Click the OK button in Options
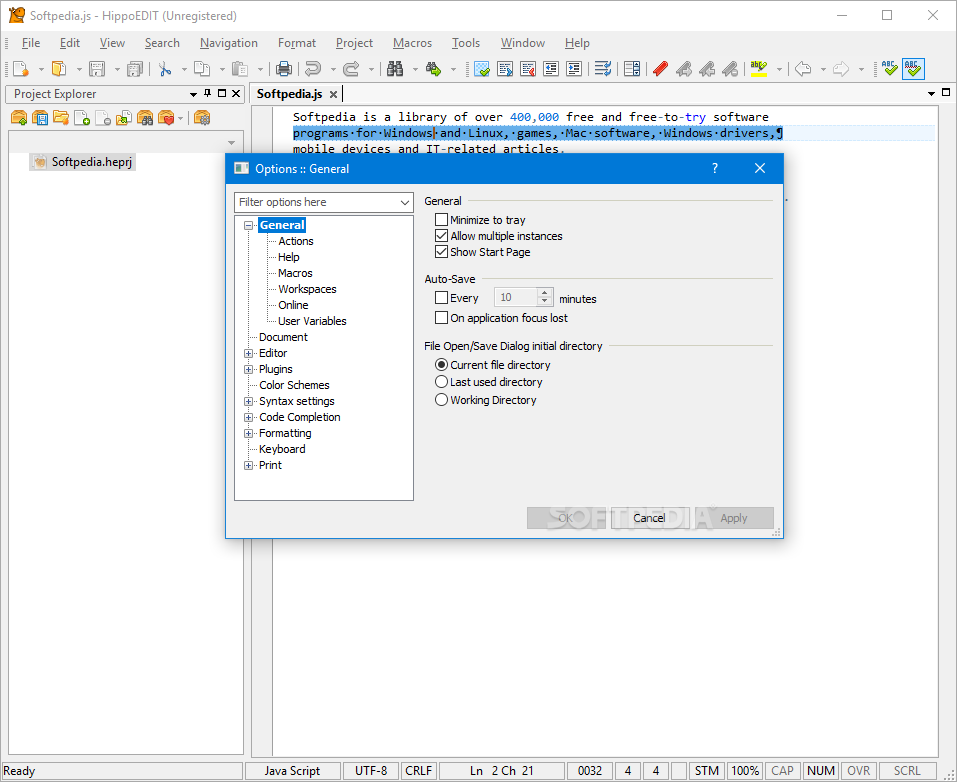957x782 pixels. [x=566, y=518]
